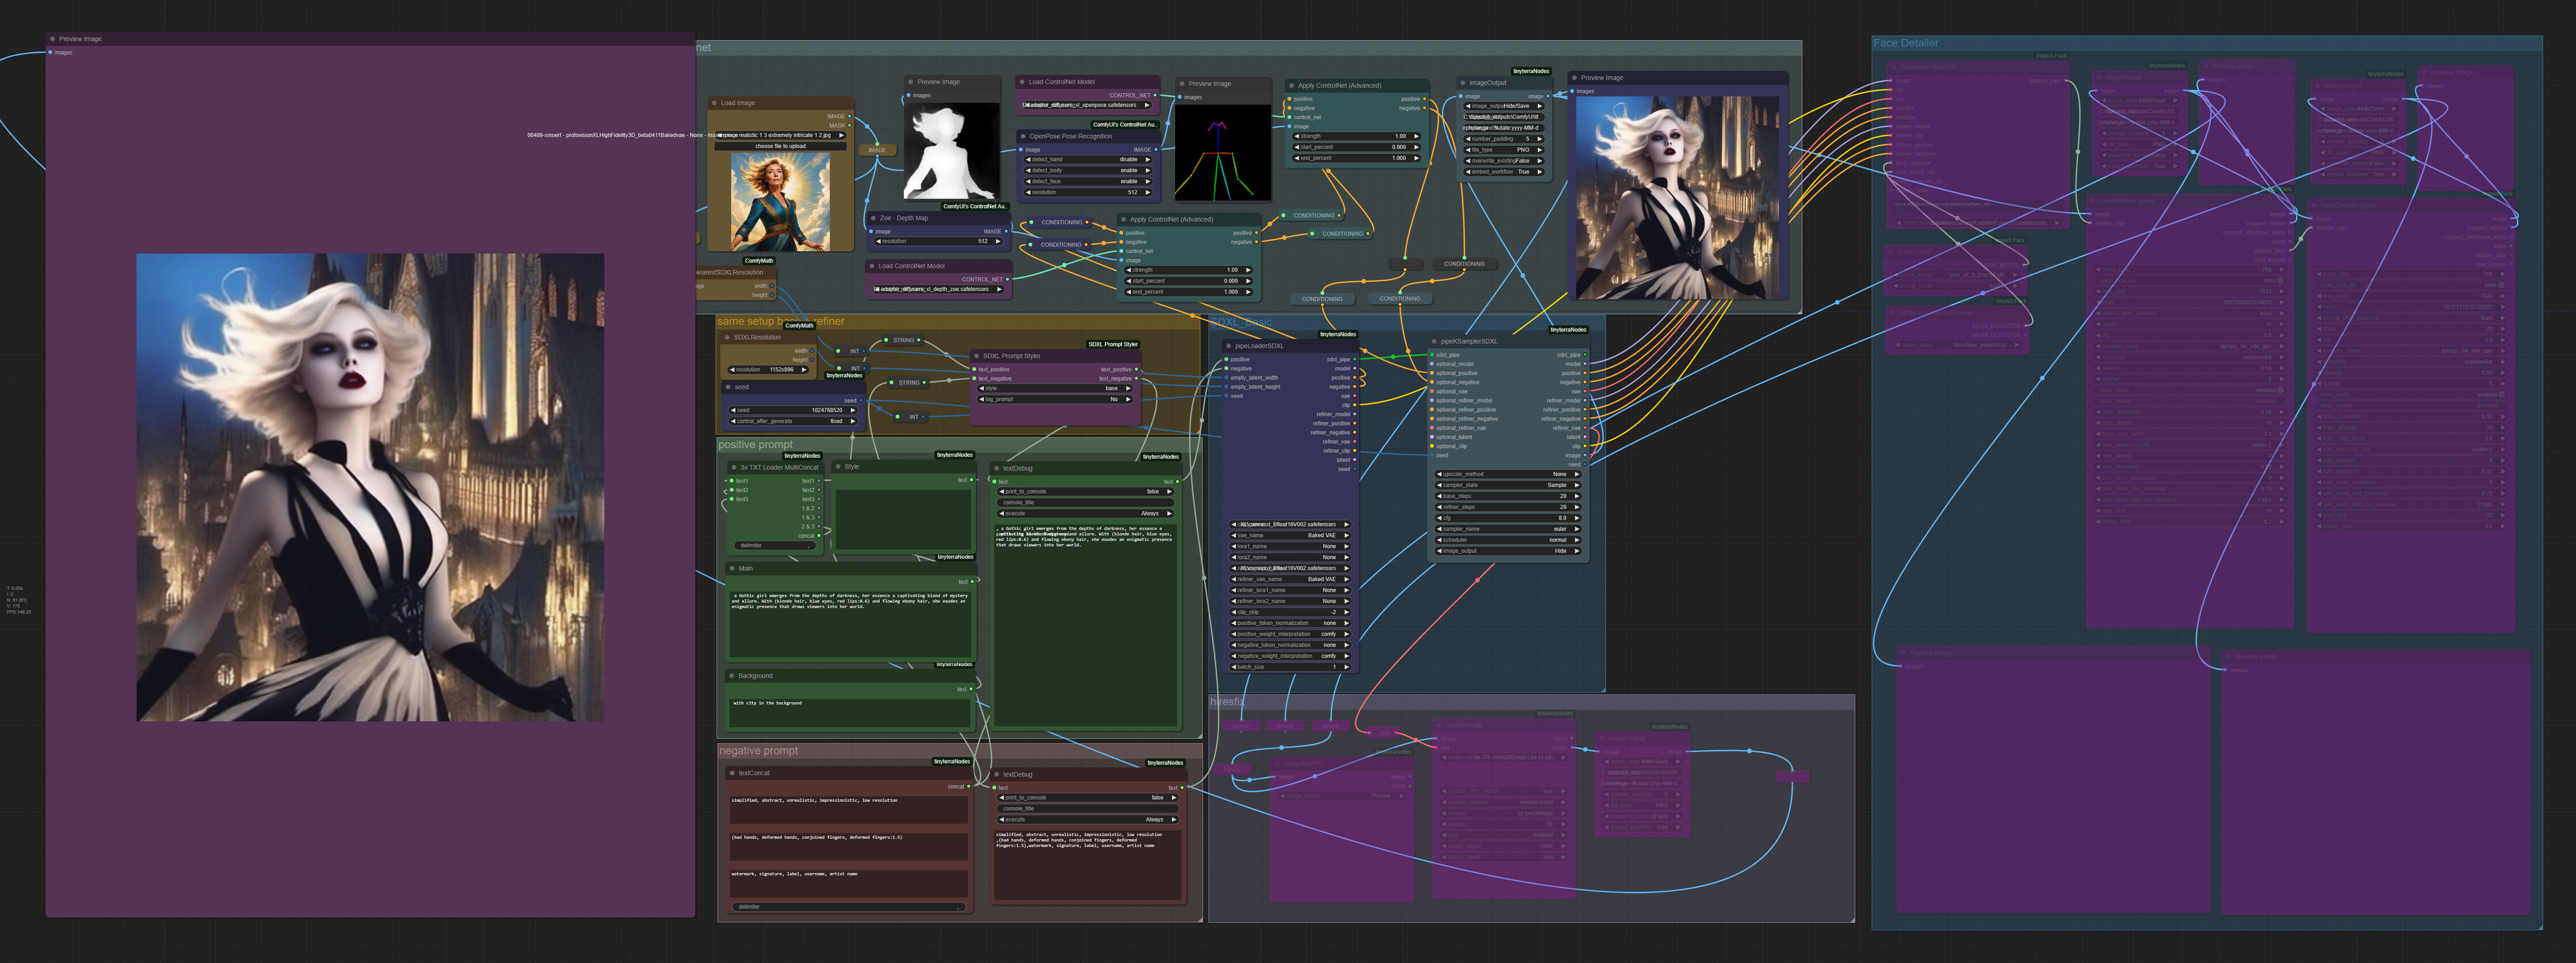Toggle detect_hand in OpenPose Pose Recognition
2576x963 pixels.
coord(1088,159)
